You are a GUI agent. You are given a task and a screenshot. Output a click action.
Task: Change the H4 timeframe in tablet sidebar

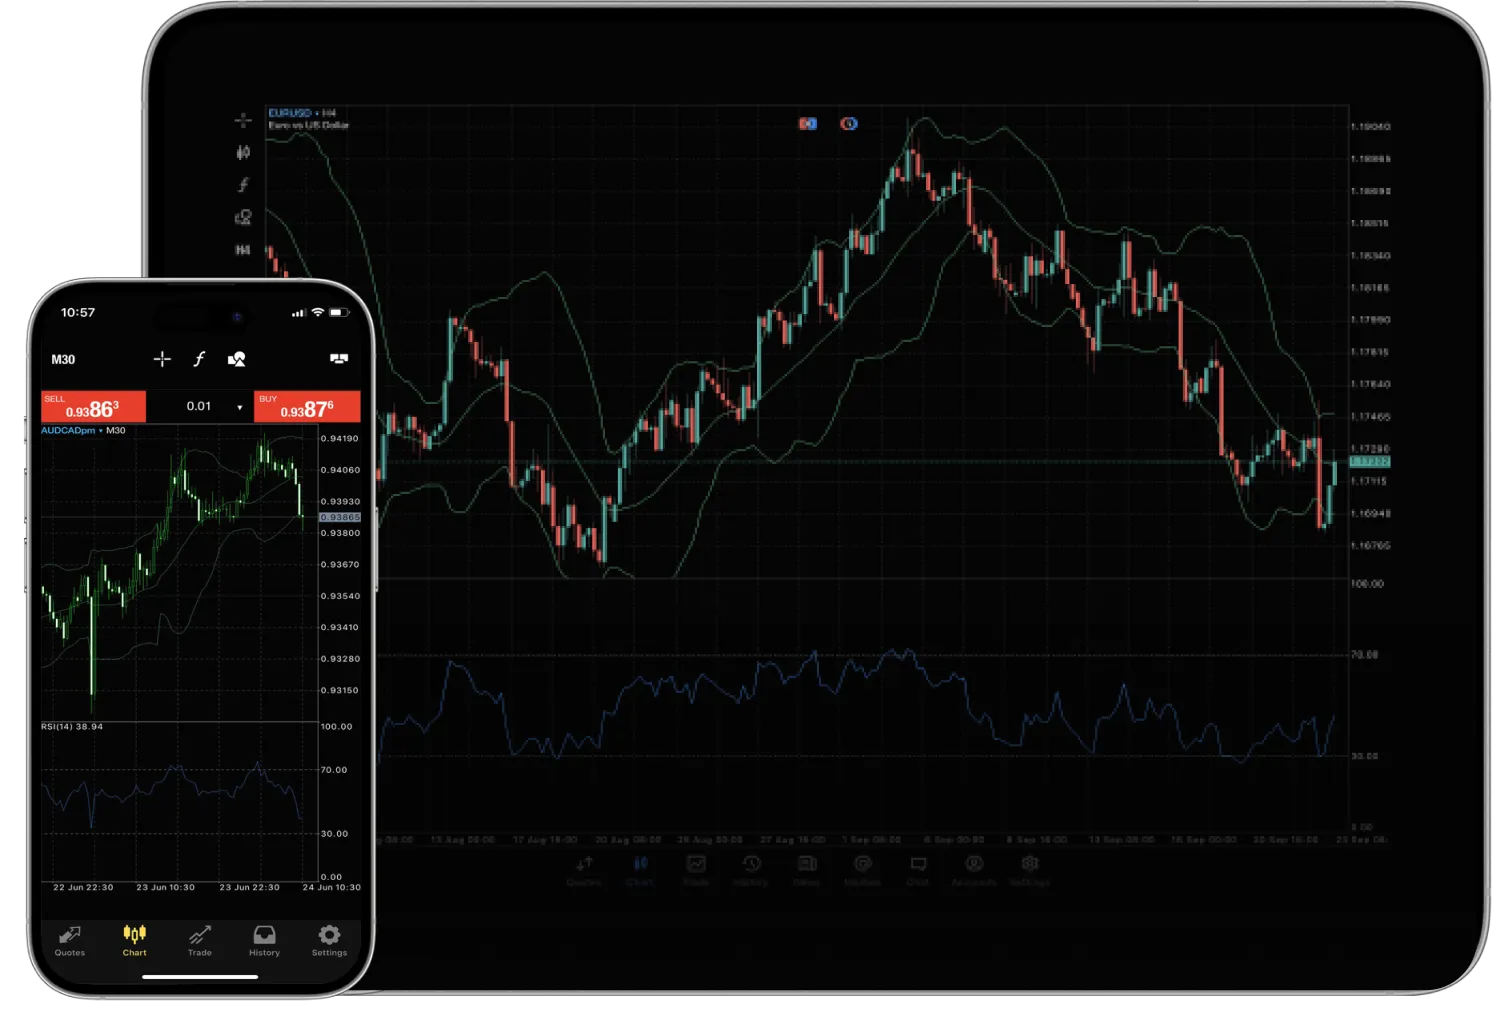[243, 250]
